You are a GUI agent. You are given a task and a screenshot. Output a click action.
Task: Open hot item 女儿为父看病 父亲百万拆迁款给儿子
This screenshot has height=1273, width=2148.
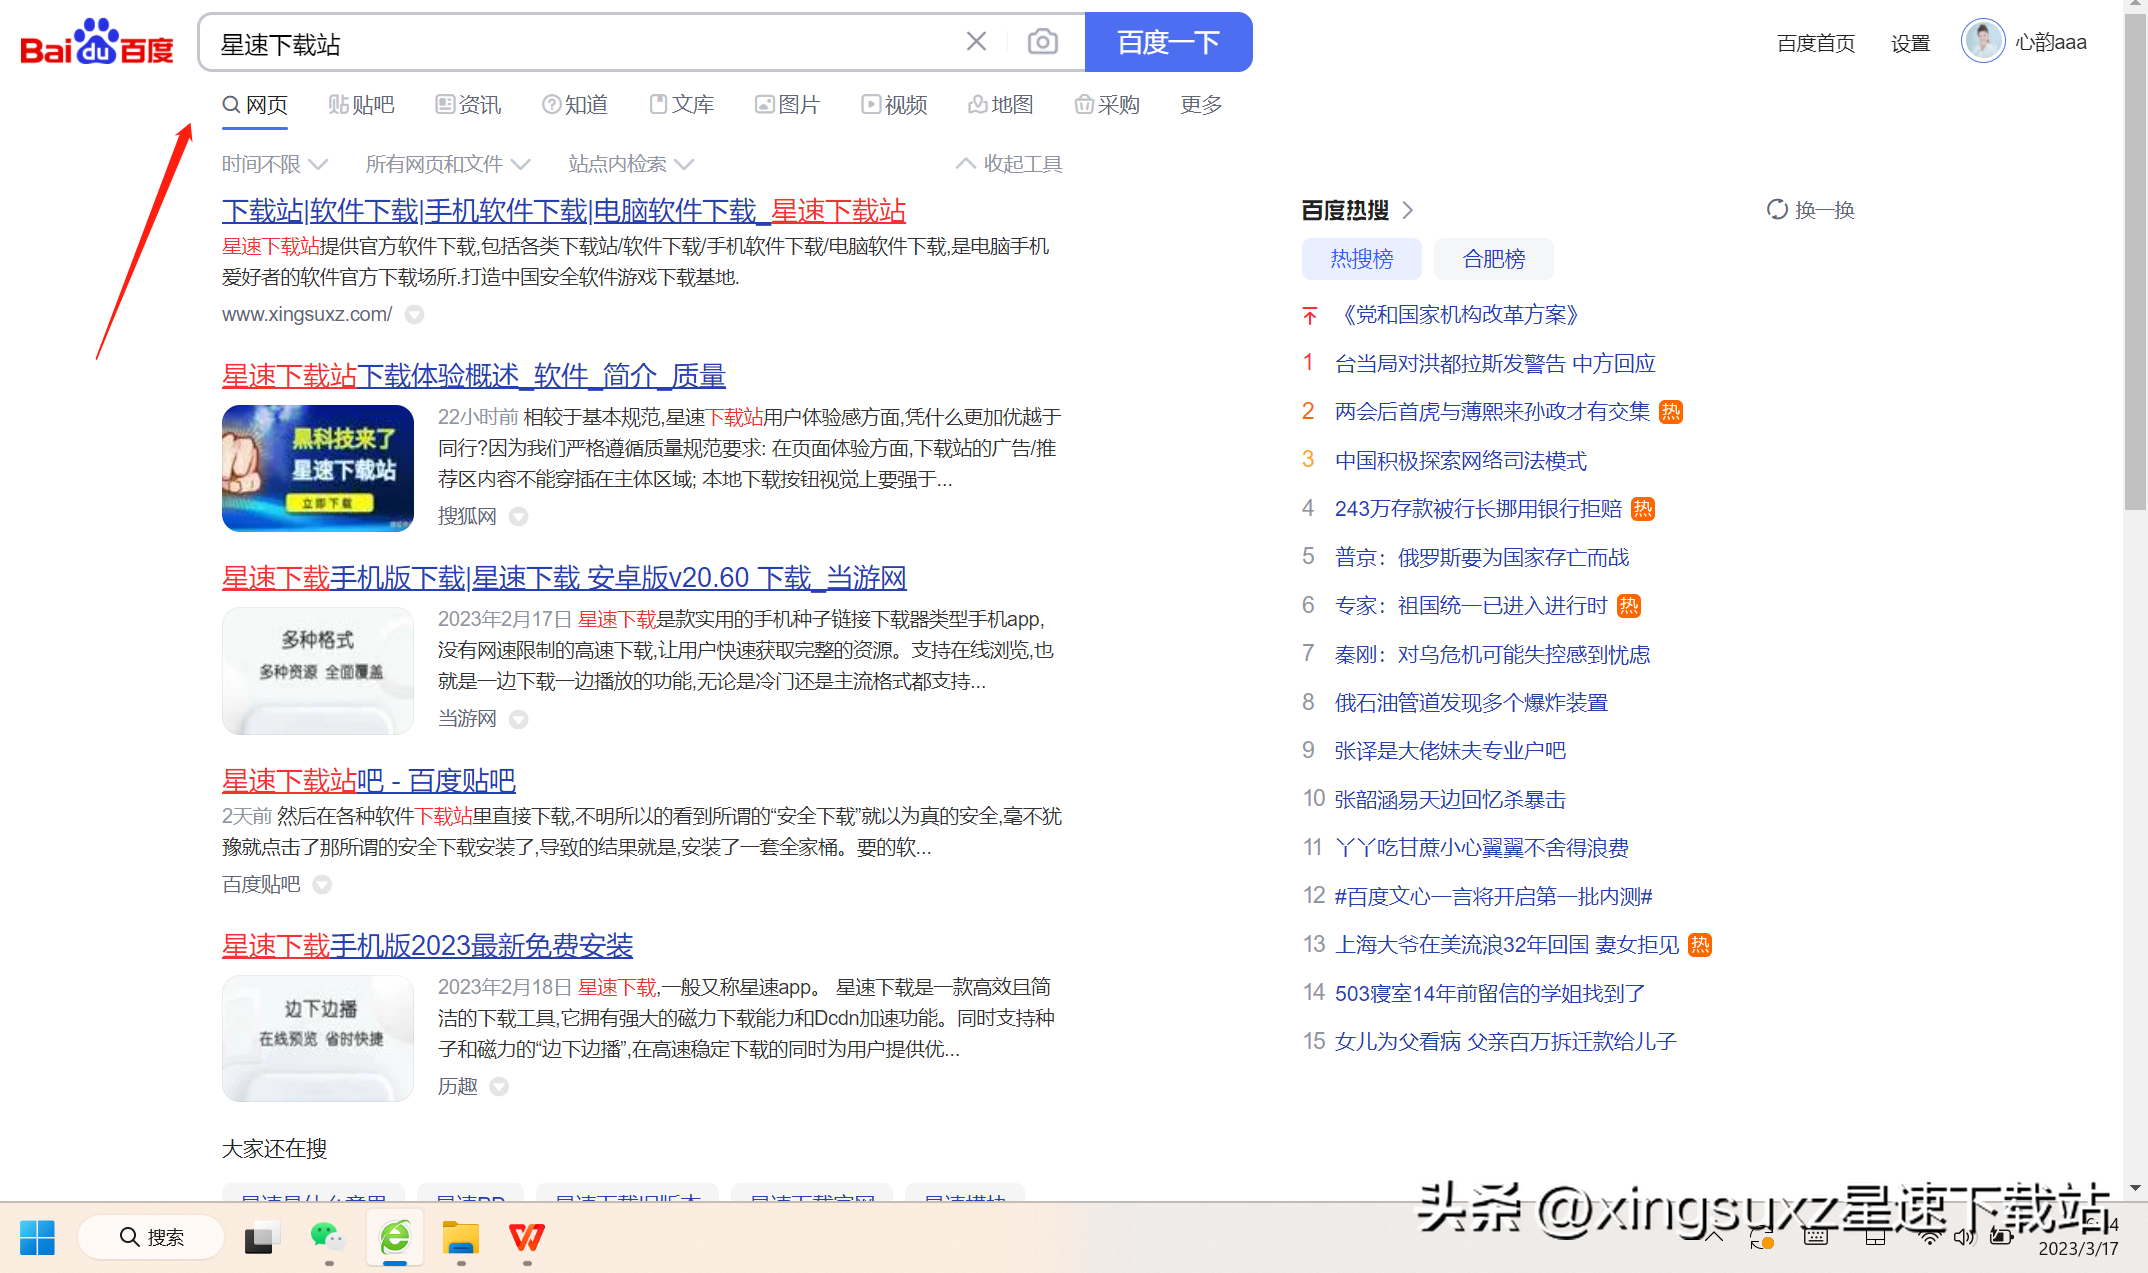[1505, 1042]
